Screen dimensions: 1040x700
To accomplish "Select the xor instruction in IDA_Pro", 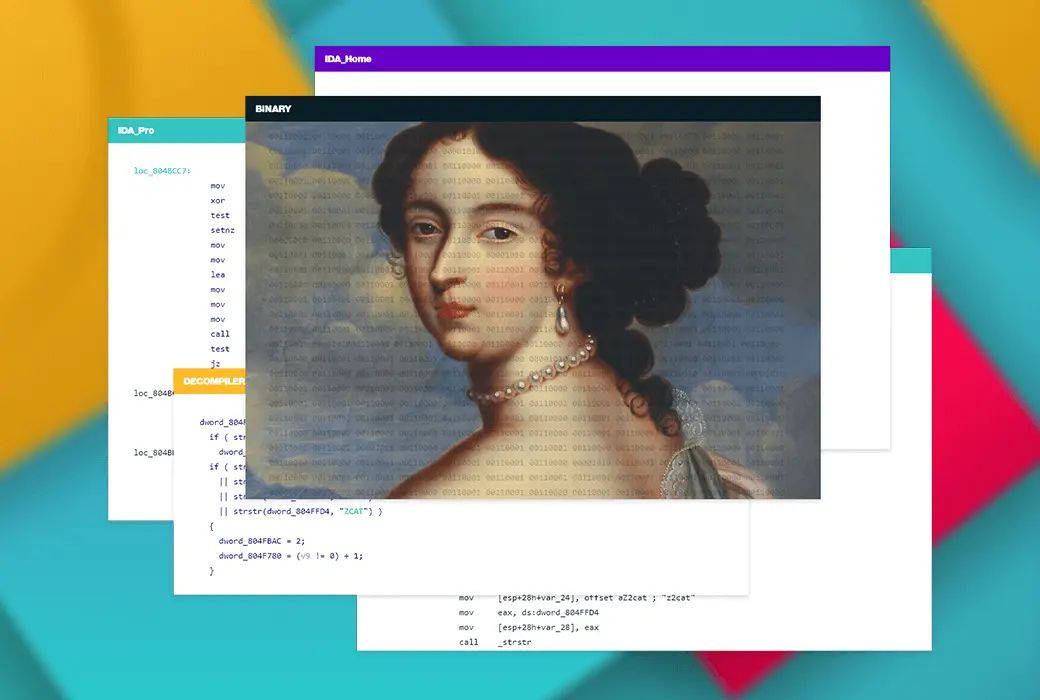I will click(x=218, y=200).
